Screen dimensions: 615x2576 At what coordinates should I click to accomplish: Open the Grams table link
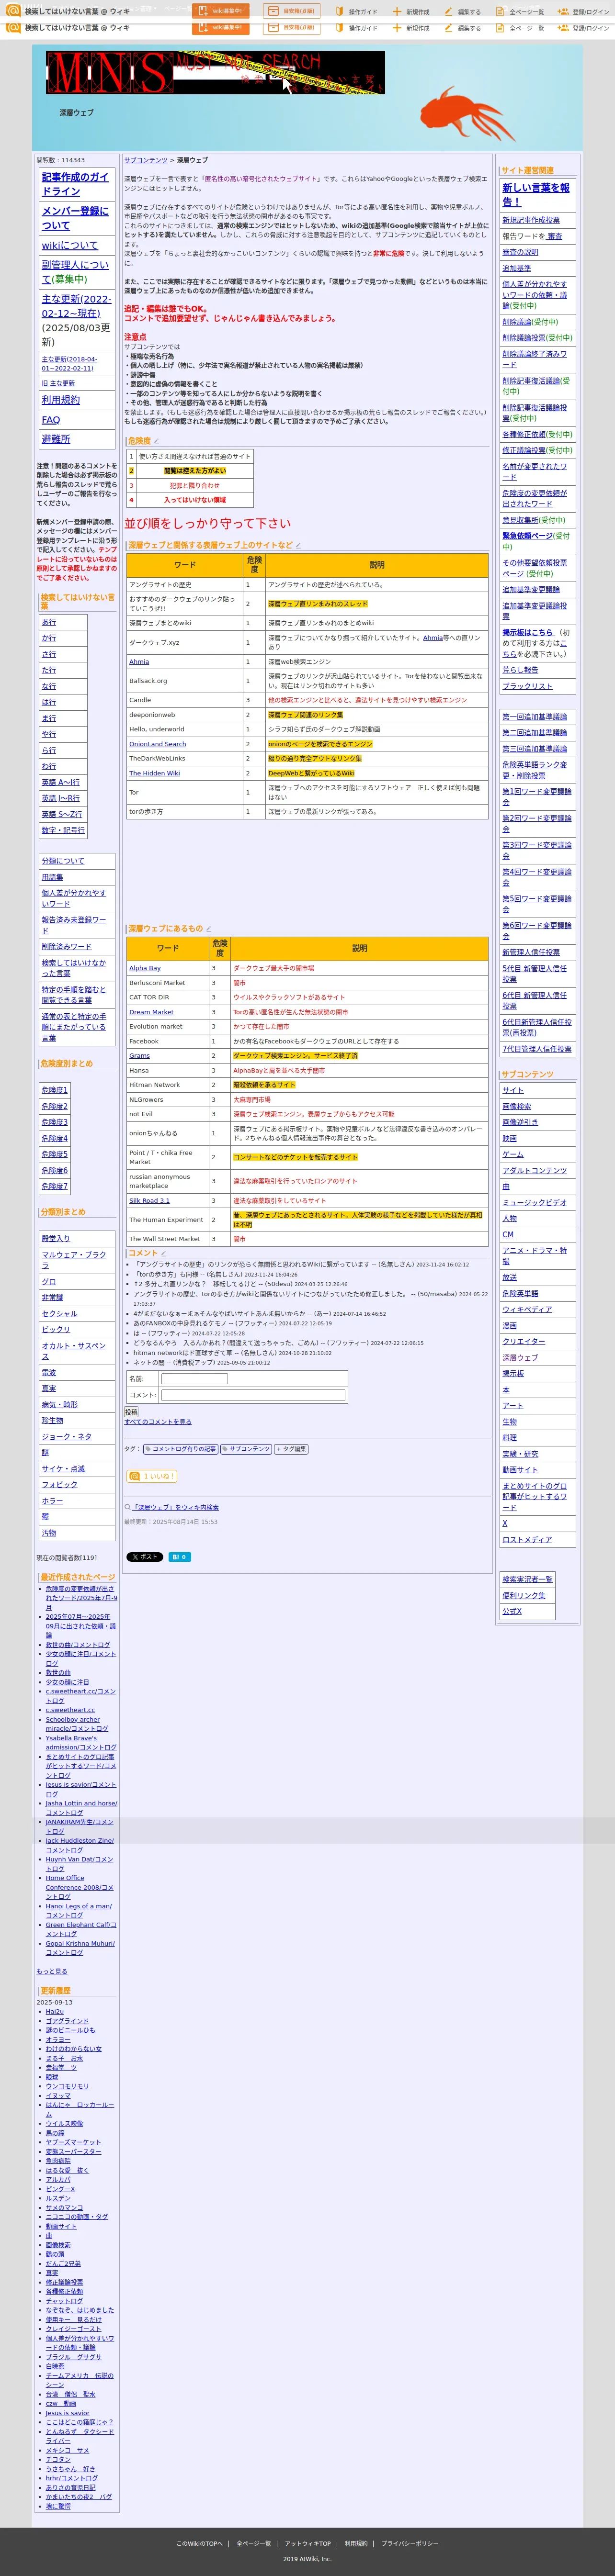(139, 1056)
